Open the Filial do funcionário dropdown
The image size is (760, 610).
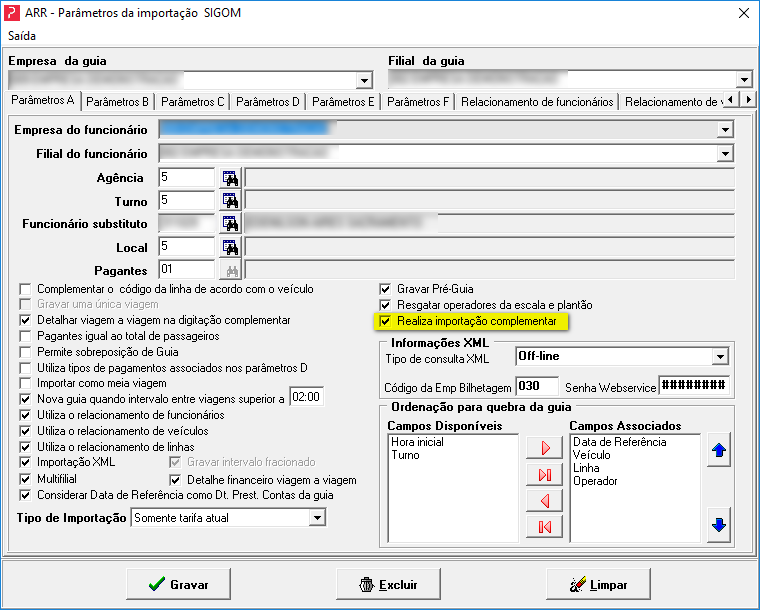pyautogui.click(x=725, y=154)
